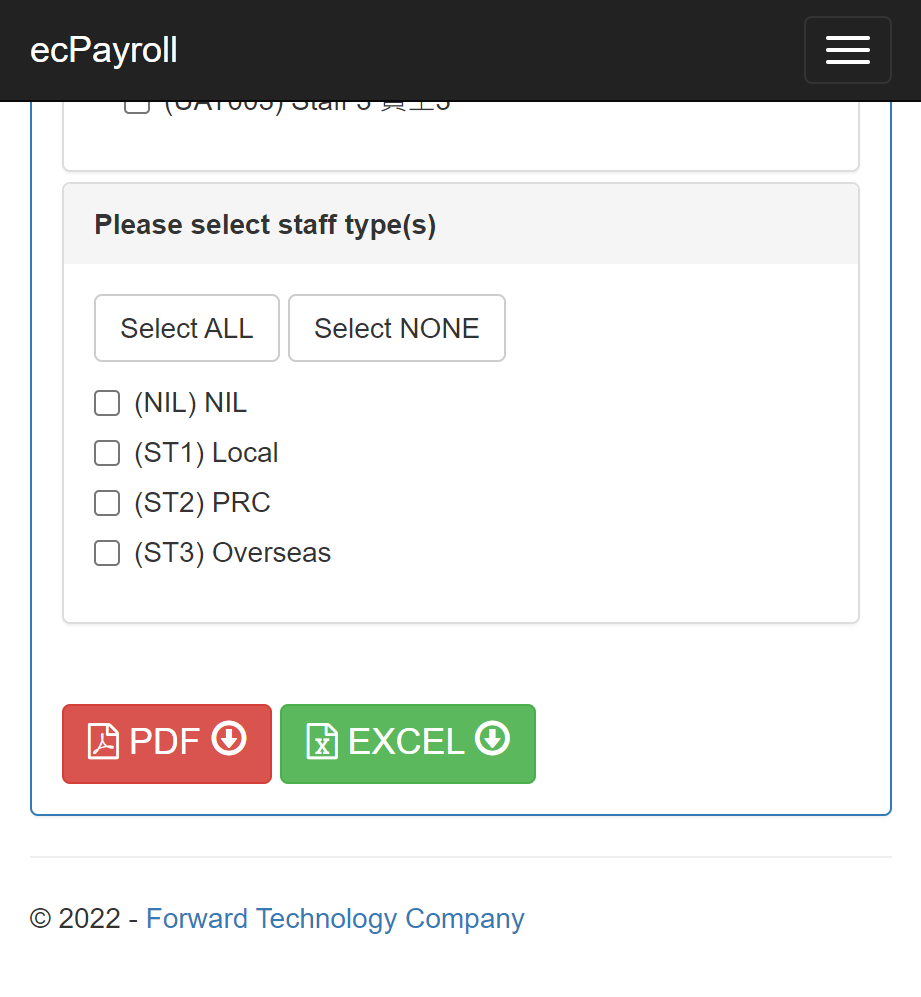
Task: Tick the (ST1) Local checkbox
Action: pos(107,453)
